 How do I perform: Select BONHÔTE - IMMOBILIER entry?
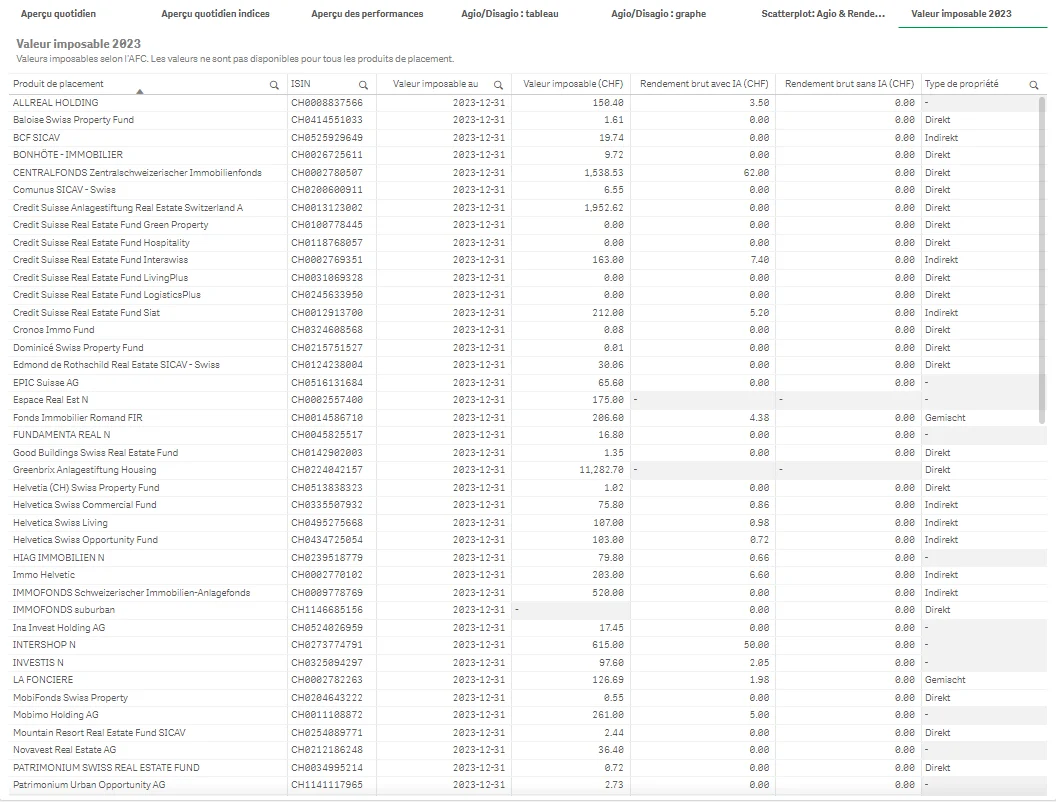pyautogui.click(x=68, y=155)
